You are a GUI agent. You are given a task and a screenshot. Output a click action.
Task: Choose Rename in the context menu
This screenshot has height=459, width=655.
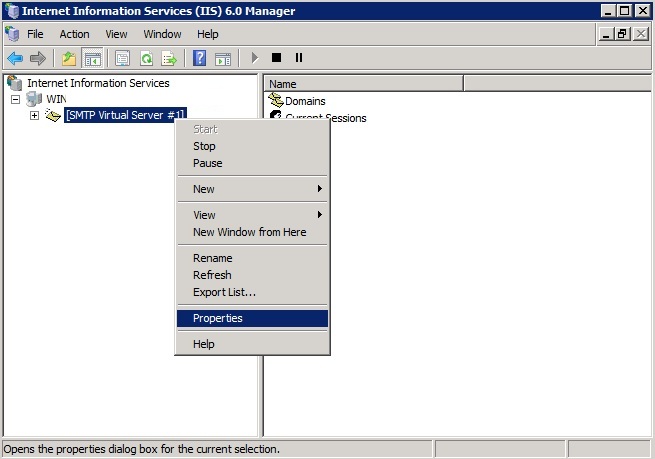pyautogui.click(x=212, y=258)
